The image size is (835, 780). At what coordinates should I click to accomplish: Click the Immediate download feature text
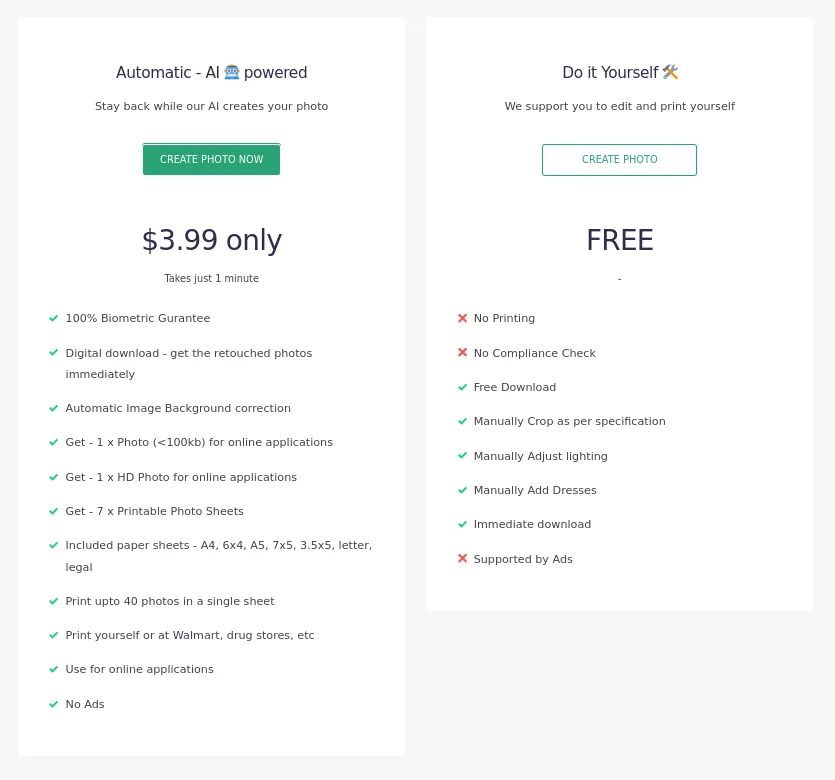[x=532, y=524]
